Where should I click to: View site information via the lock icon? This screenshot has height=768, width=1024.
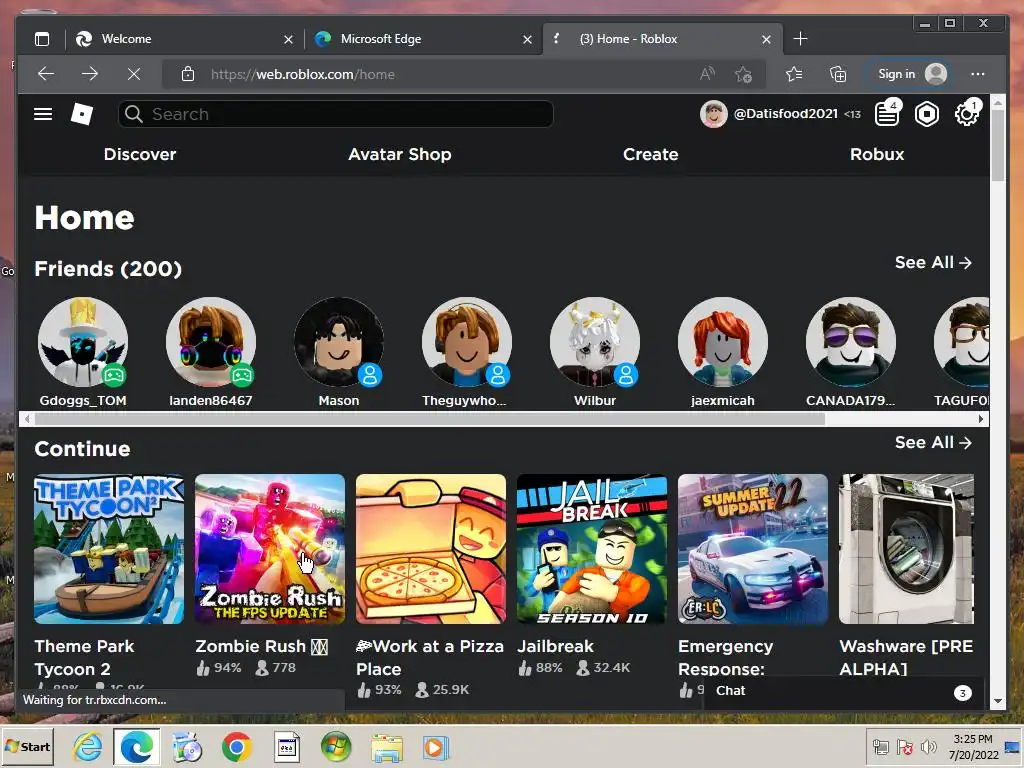pos(188,74)
